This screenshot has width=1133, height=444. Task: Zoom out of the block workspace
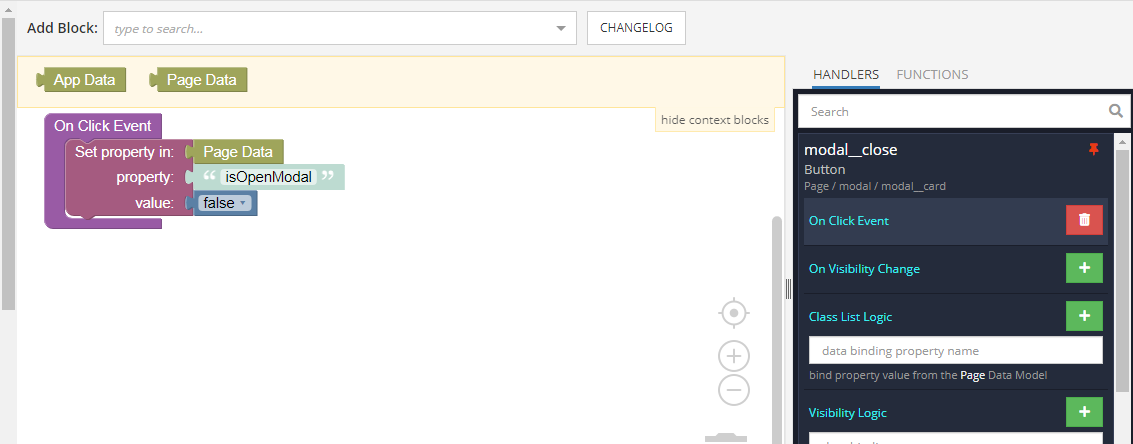click(x=734, y=390)
